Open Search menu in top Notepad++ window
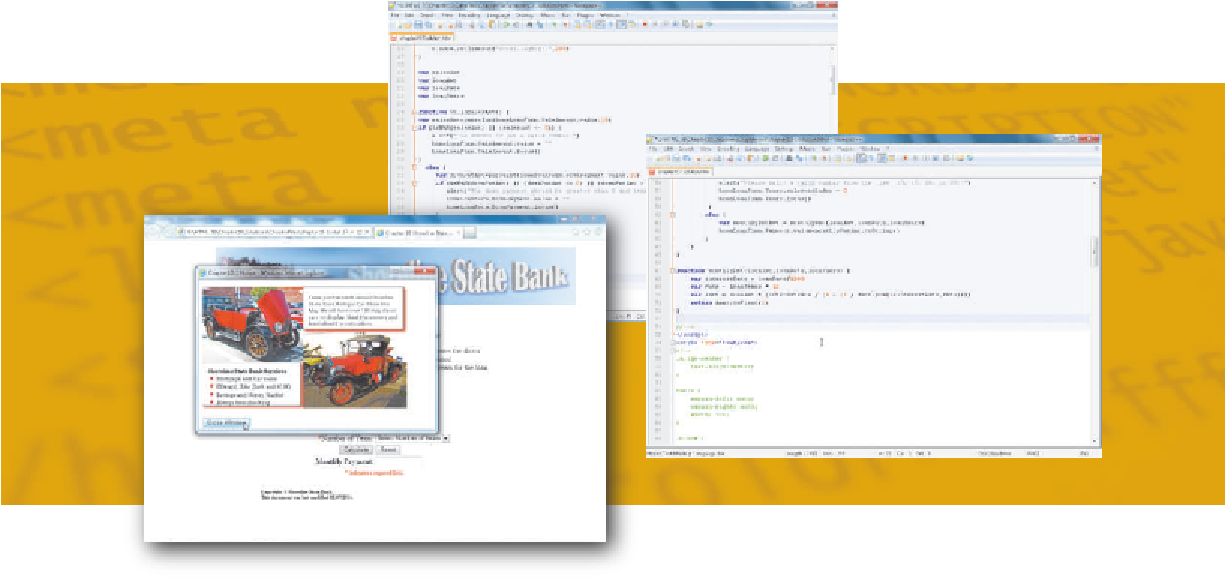This screenshot has width=1225, height=578. (x=427, y=15)
